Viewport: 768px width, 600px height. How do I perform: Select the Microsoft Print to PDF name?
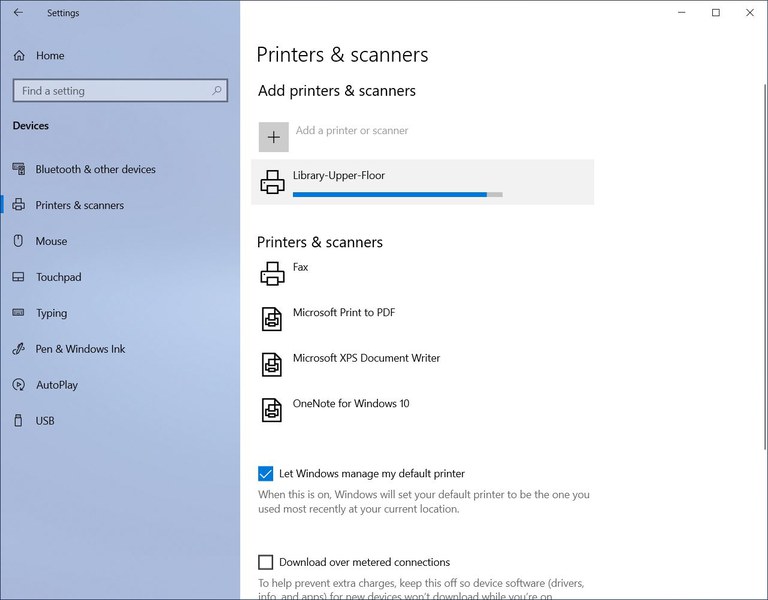(x=344, y=312)
